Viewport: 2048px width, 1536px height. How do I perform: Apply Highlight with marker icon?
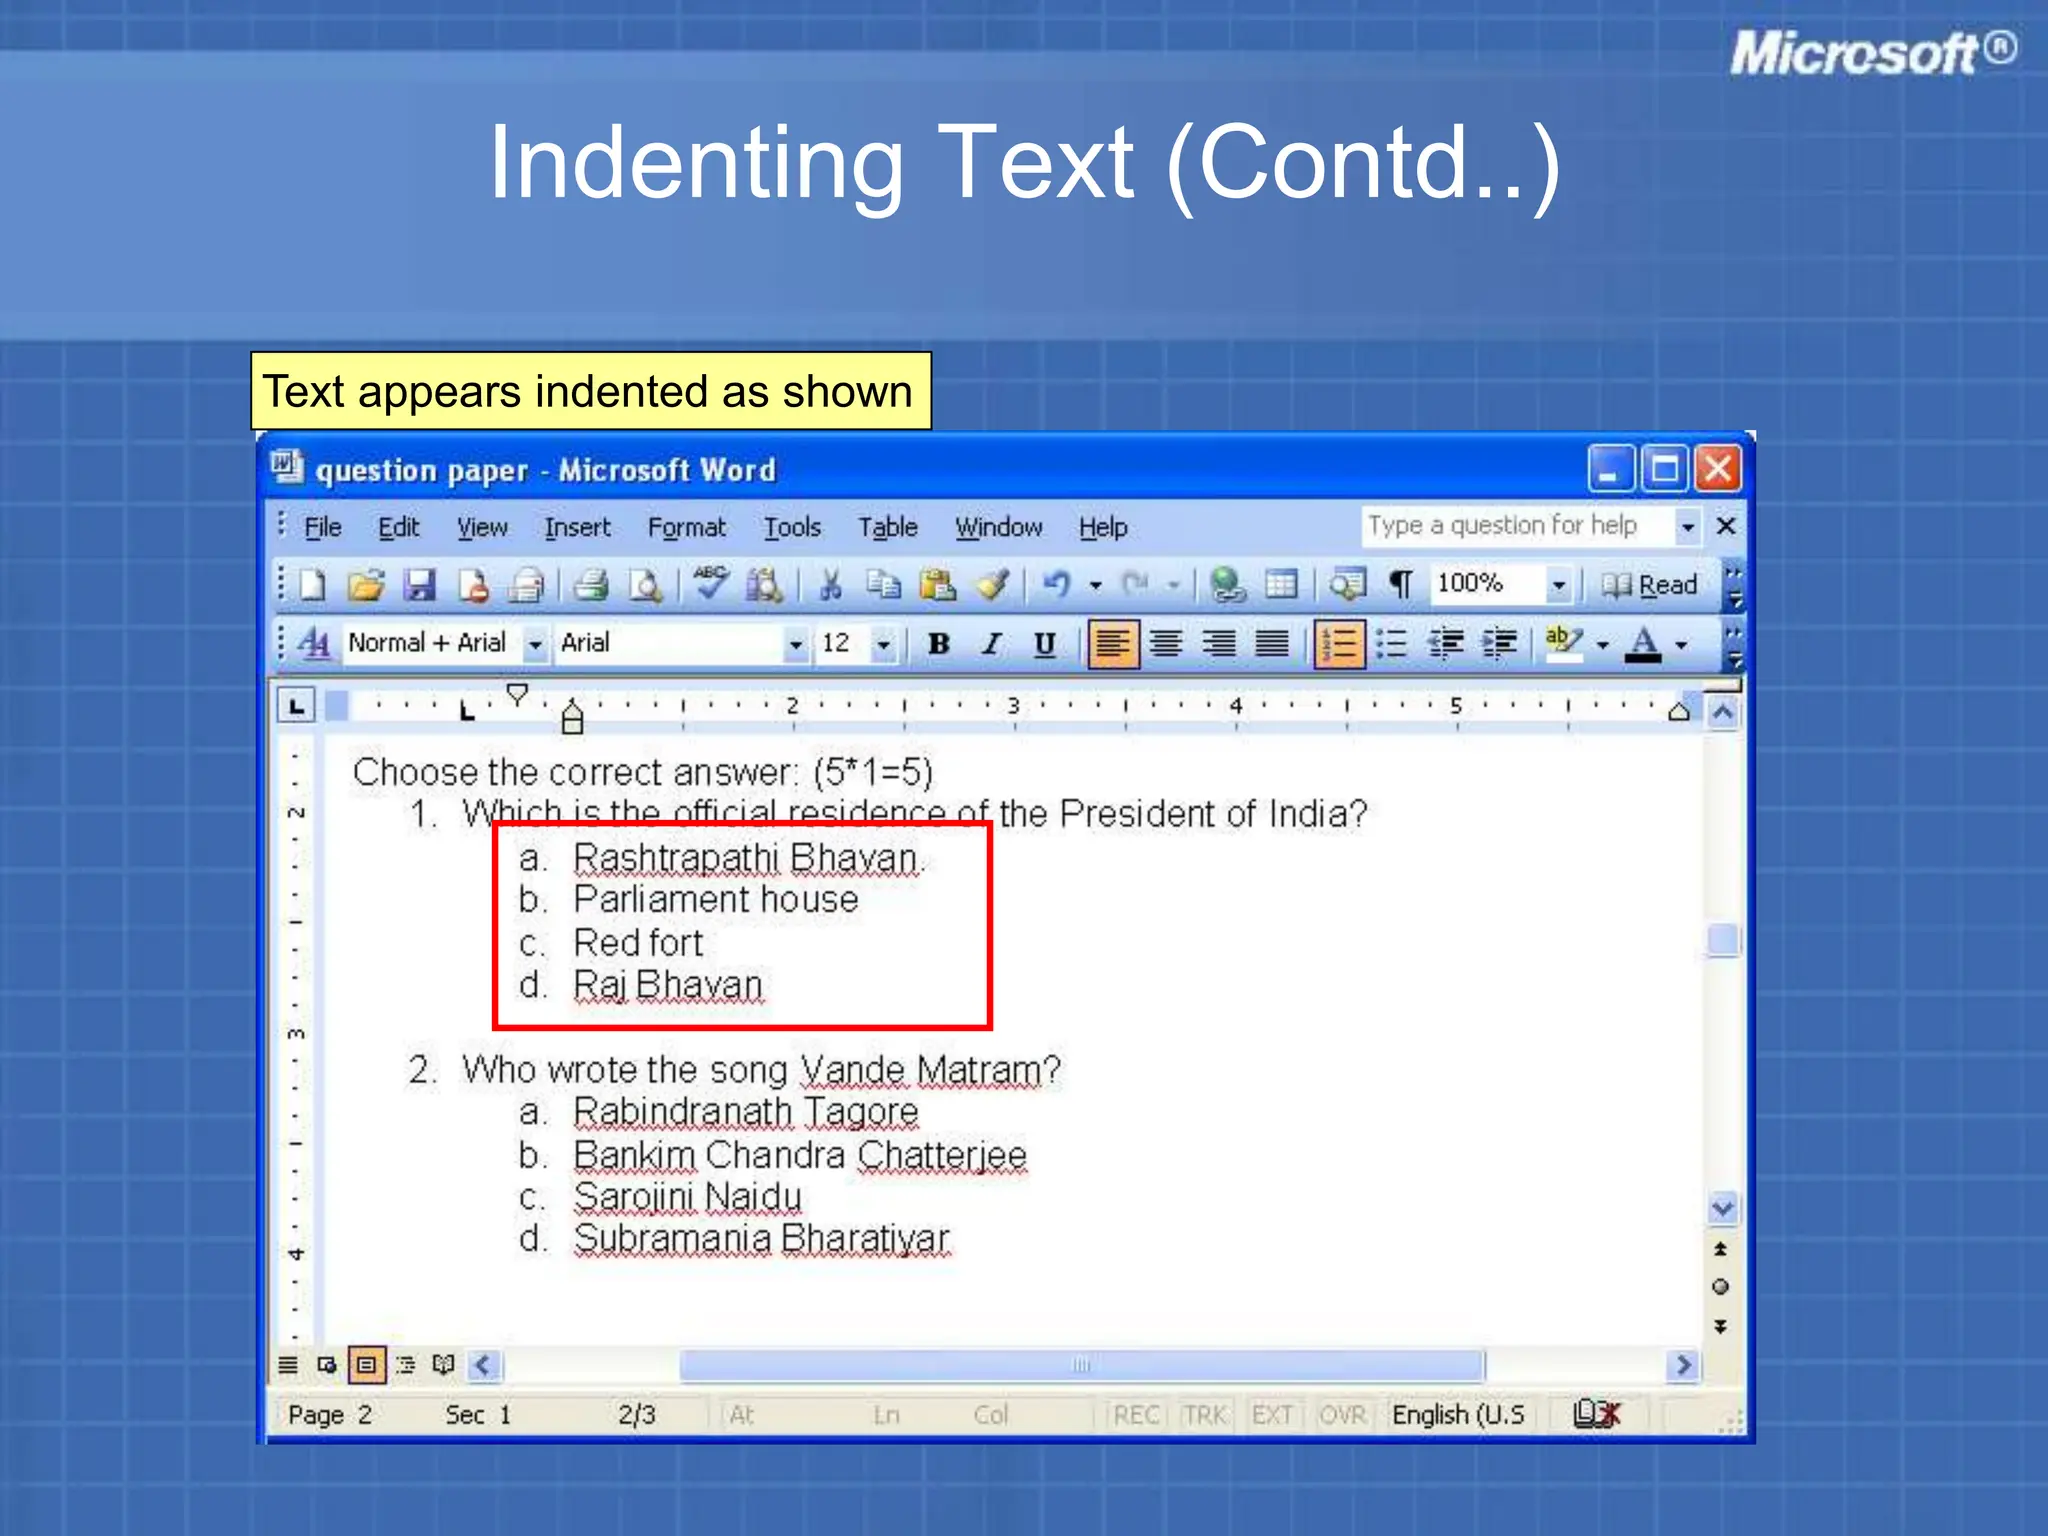pyautogui.click(x=1564, y=644)
